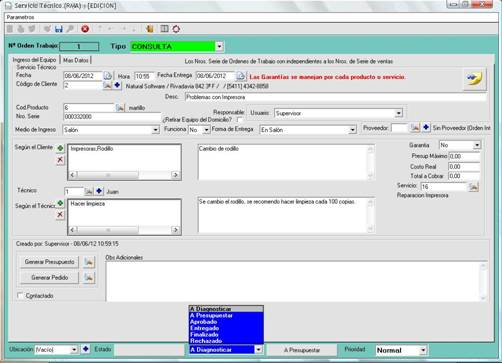Viewport: 502px width, 363px height.
Task: Click the Hora time field
Action: (144, 76)
